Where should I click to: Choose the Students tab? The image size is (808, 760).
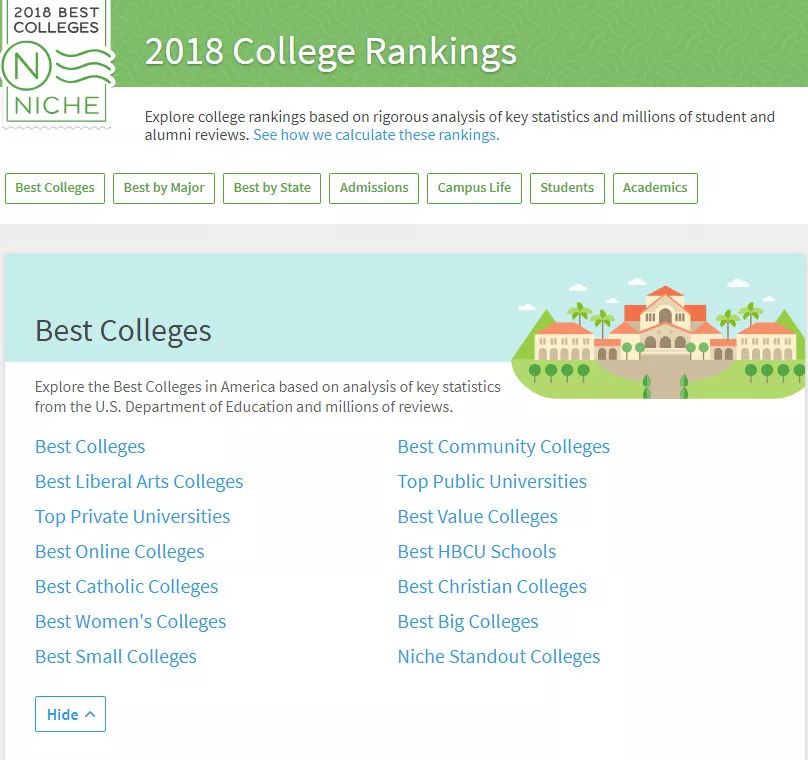point(567,188)
